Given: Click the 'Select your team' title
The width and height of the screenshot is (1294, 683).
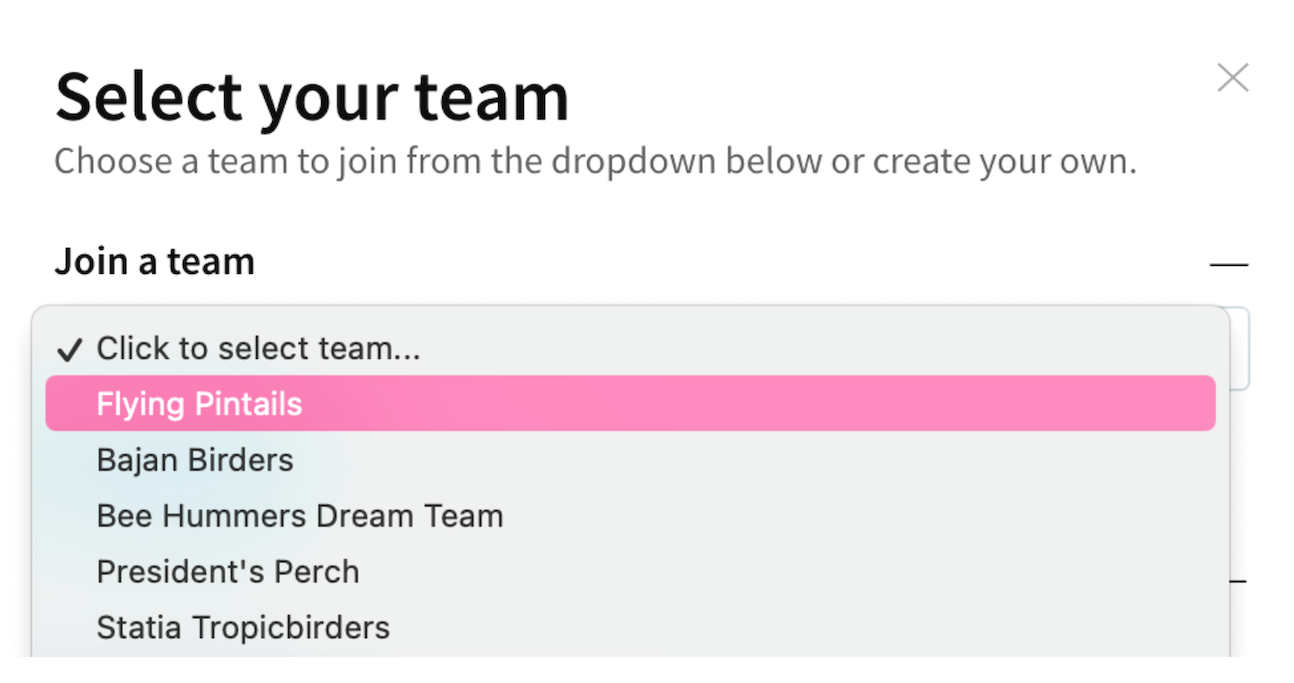Looking at the screenshot, I should click(311, 97).
